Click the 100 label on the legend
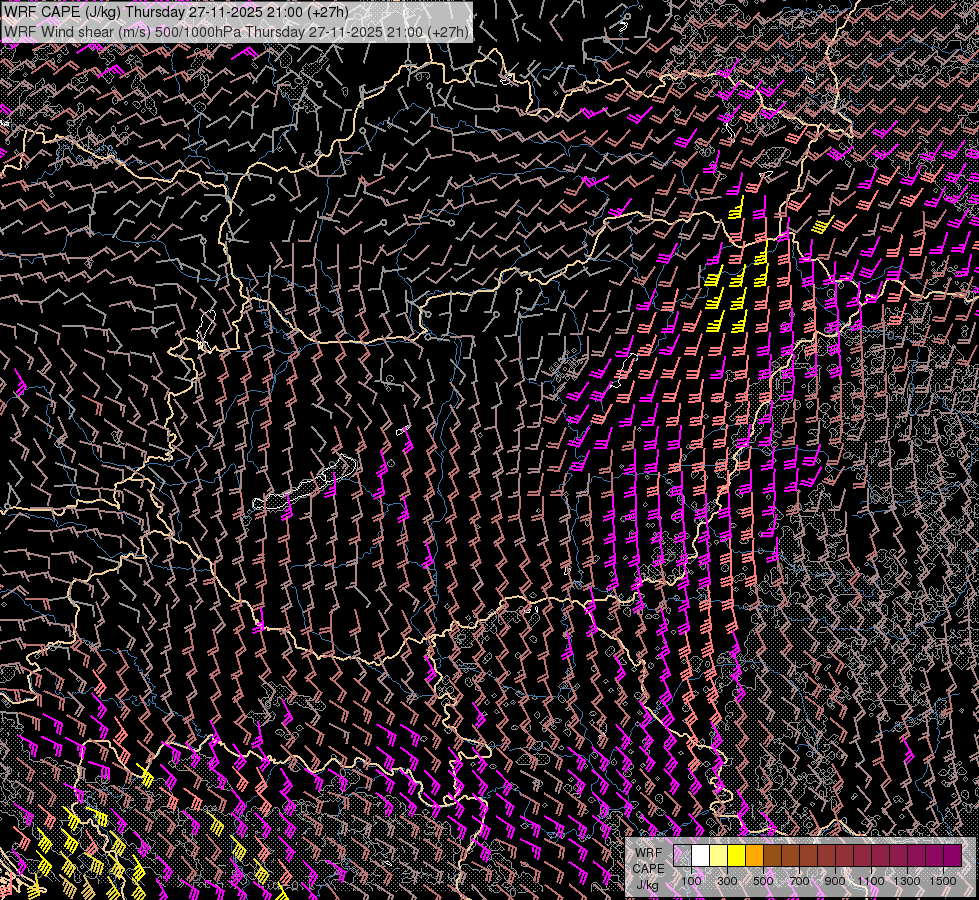This screenshot has width=979, height=900. click(691, 881)
